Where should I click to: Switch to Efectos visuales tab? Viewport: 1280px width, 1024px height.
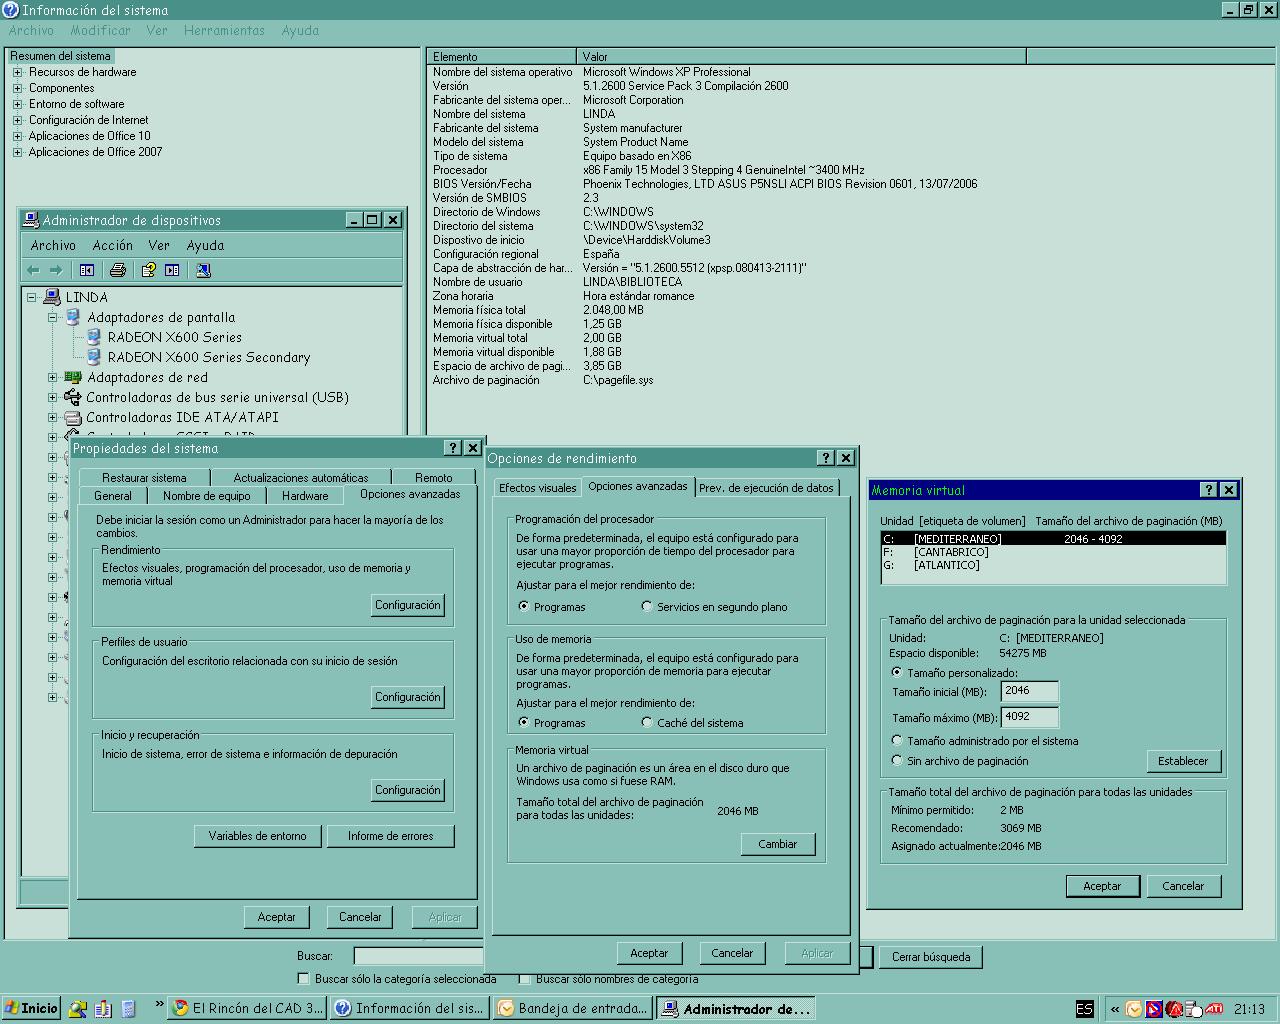click(x=538, y=488)
